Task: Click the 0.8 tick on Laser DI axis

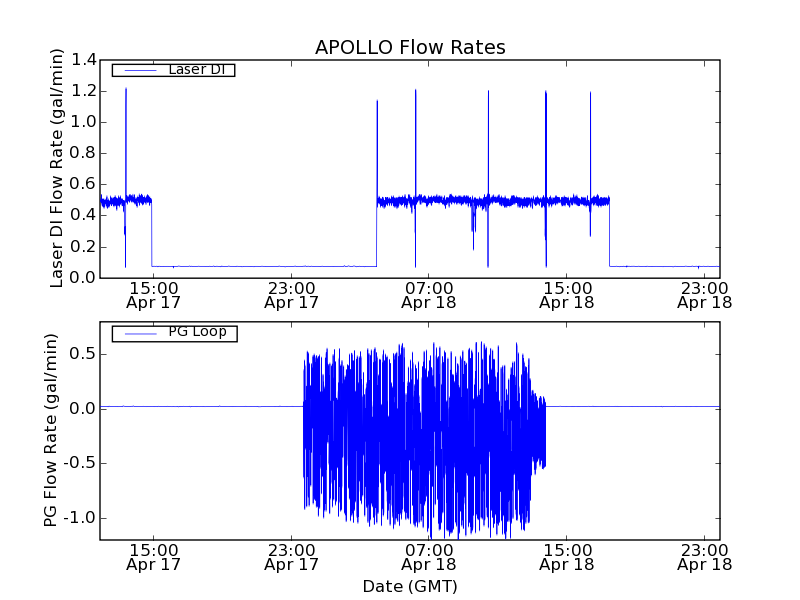Action: (x=83, y=154)
